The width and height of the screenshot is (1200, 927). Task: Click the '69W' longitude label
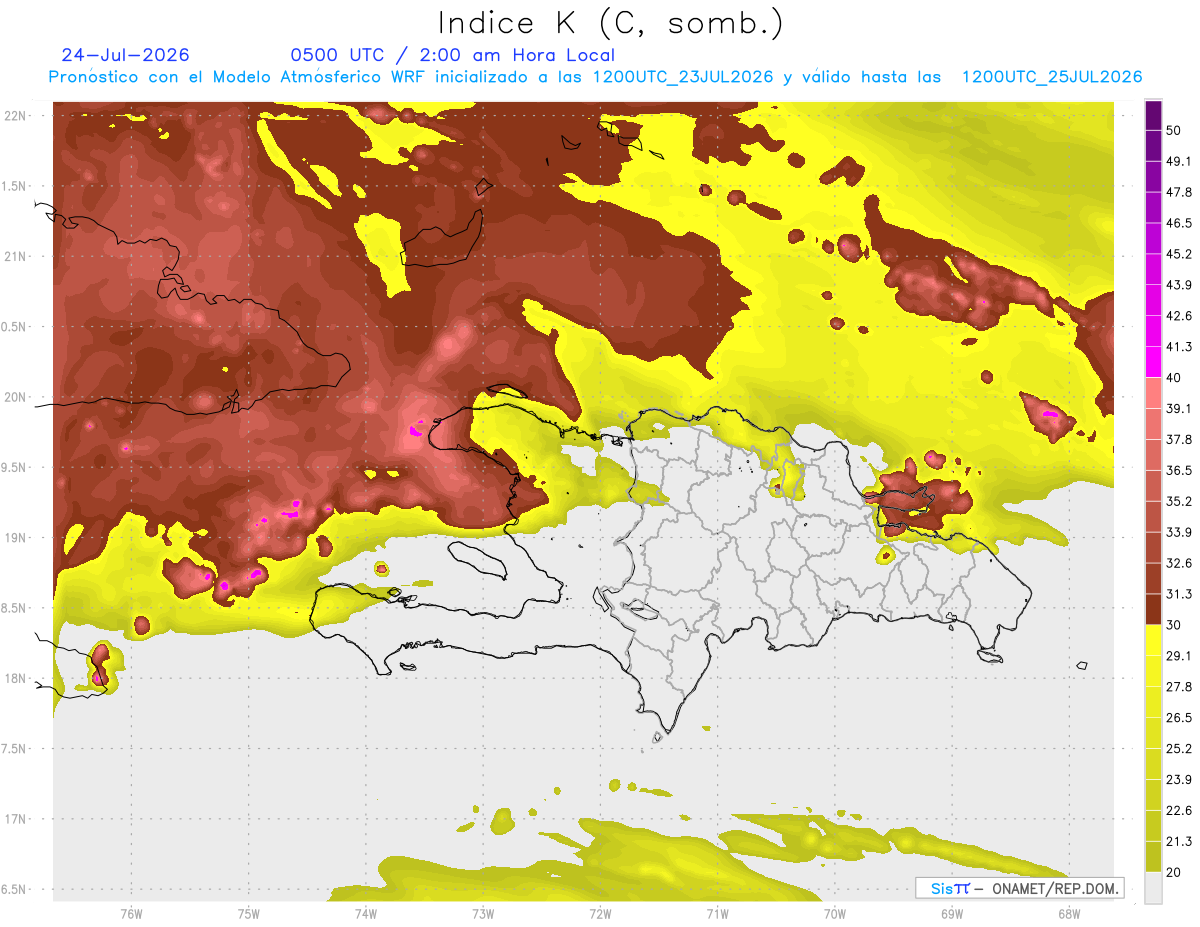pyautogui.click(x=952, y=914)
